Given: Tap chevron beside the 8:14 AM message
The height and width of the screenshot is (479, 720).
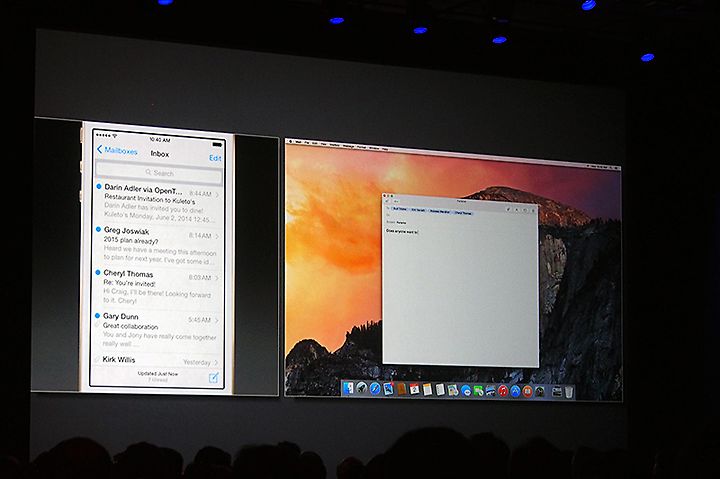Looking at the screenshot, I should [x=217, y=236].
